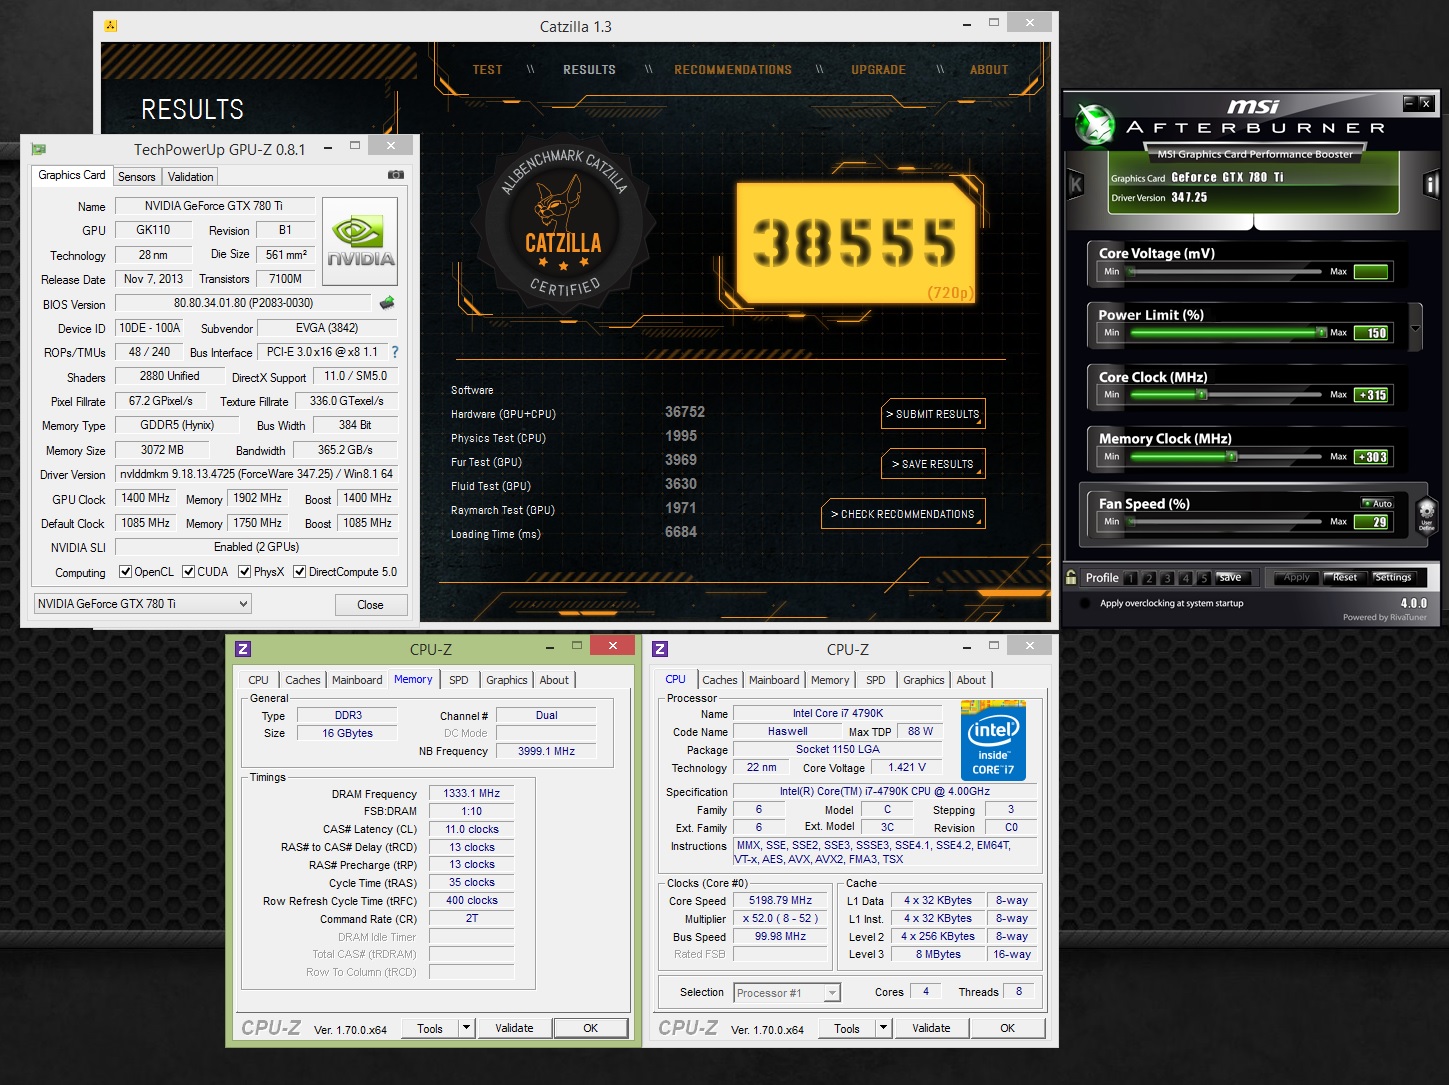
Task: Click the NVIDIA logo in GPU-Z
Action: (x=360, y=241)
